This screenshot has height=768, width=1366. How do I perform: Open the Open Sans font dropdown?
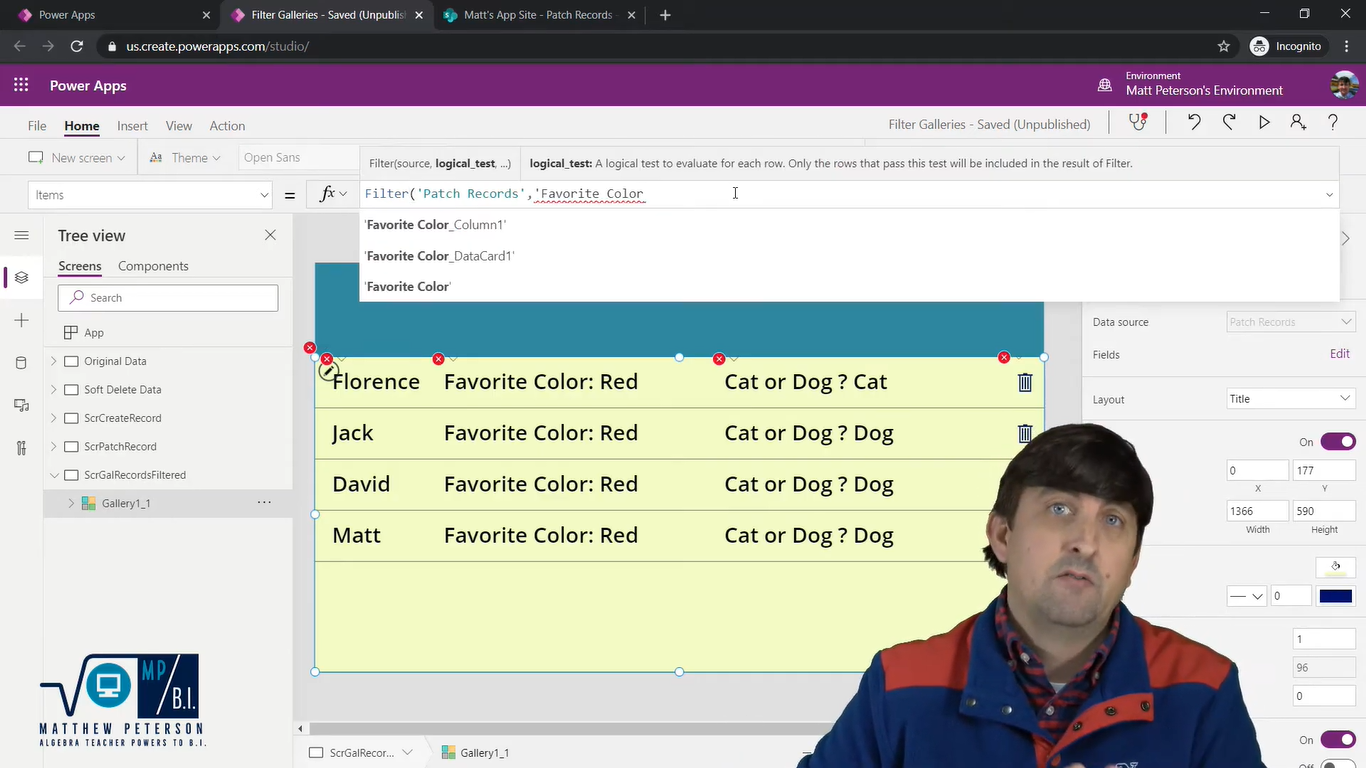pyautogui.click(x=298, y=158)
